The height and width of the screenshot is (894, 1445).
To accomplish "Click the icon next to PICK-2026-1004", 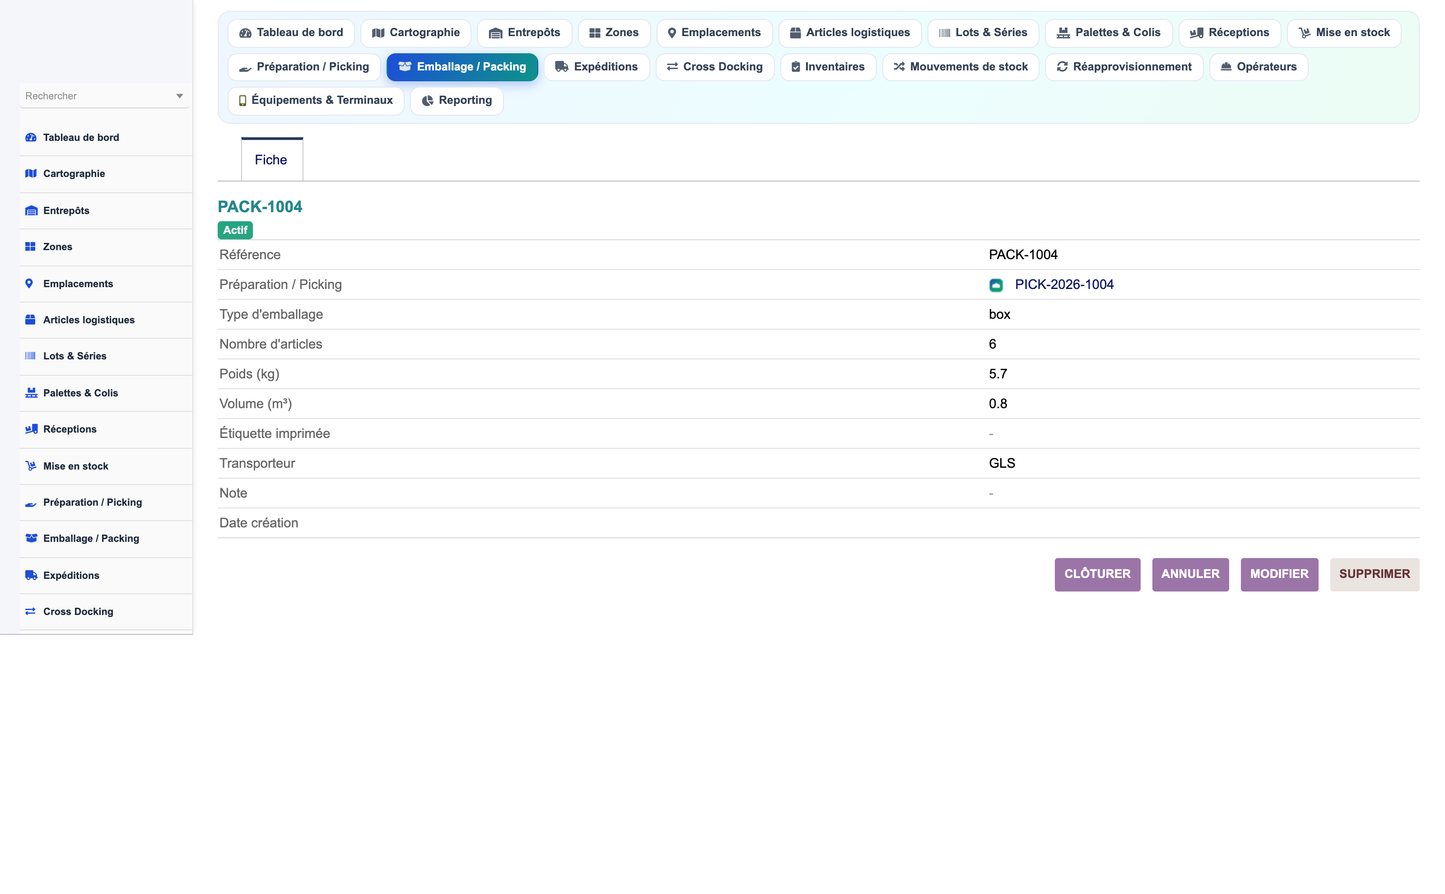I will click(996, 285).
